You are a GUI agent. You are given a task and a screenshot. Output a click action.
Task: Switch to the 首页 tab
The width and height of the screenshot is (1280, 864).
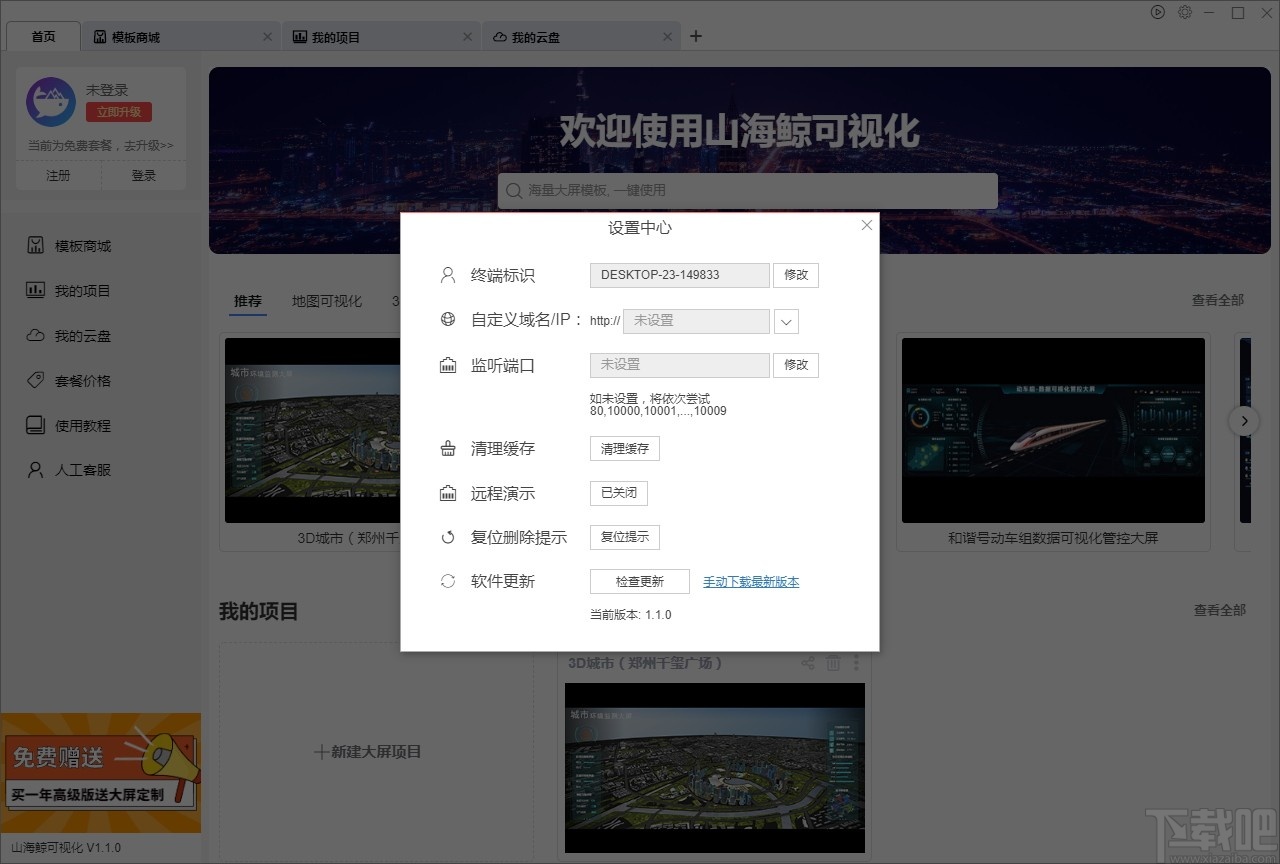(43, 37)
